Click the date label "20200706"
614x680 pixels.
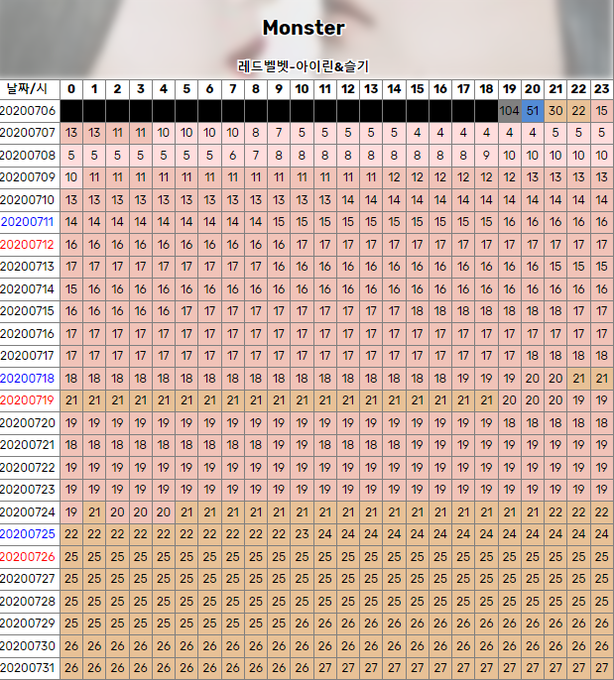28,111
